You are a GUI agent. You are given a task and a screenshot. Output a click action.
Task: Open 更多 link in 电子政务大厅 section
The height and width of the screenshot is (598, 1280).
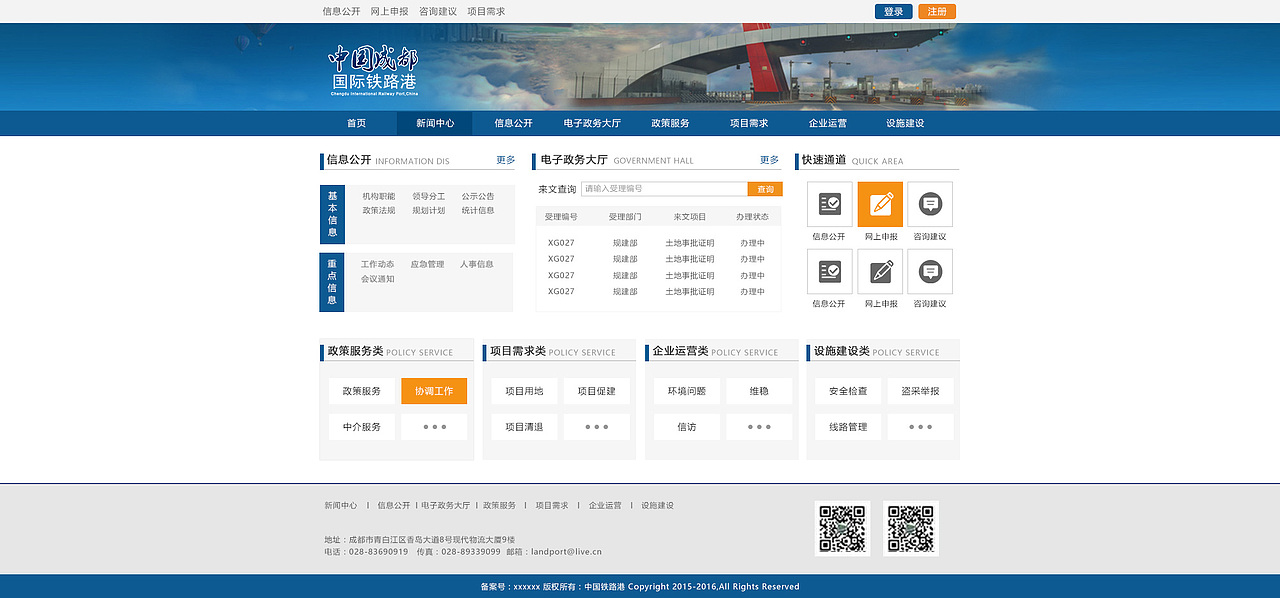(x=768, y=159)
